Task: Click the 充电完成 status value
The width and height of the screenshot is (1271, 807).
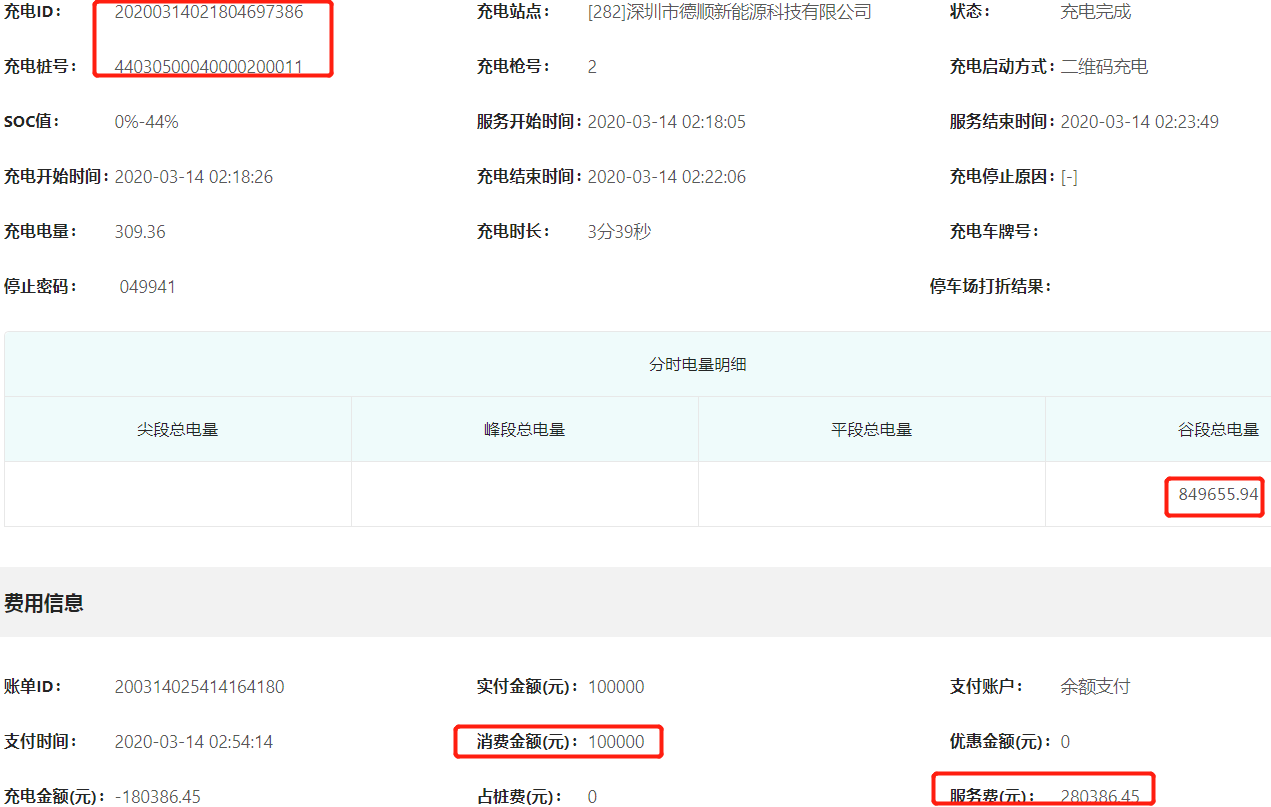Action: point(1095,13)
